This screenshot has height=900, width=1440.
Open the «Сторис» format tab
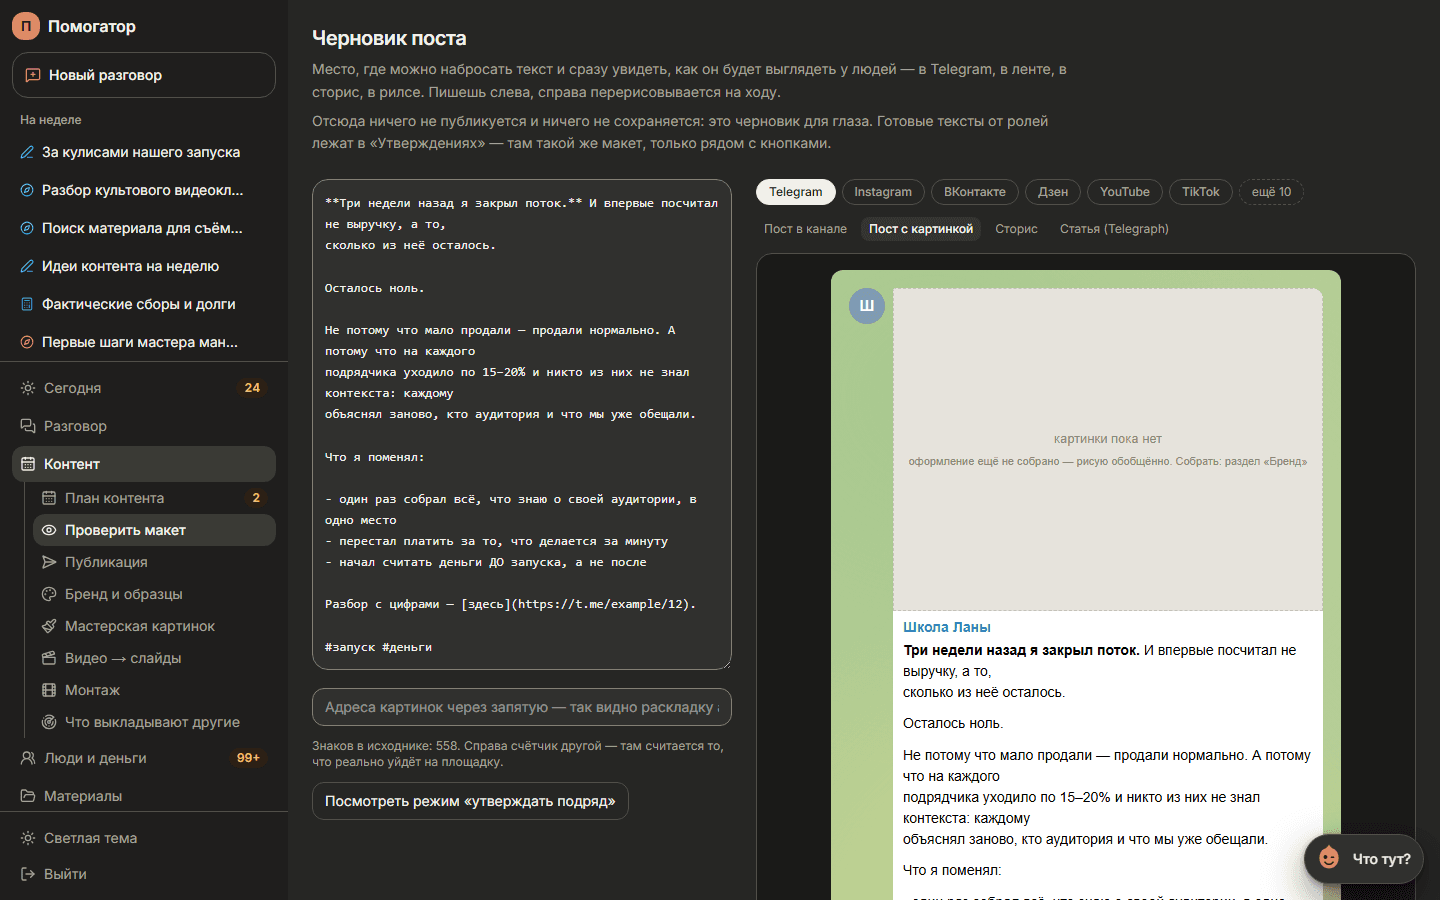tap(1016, 229)
